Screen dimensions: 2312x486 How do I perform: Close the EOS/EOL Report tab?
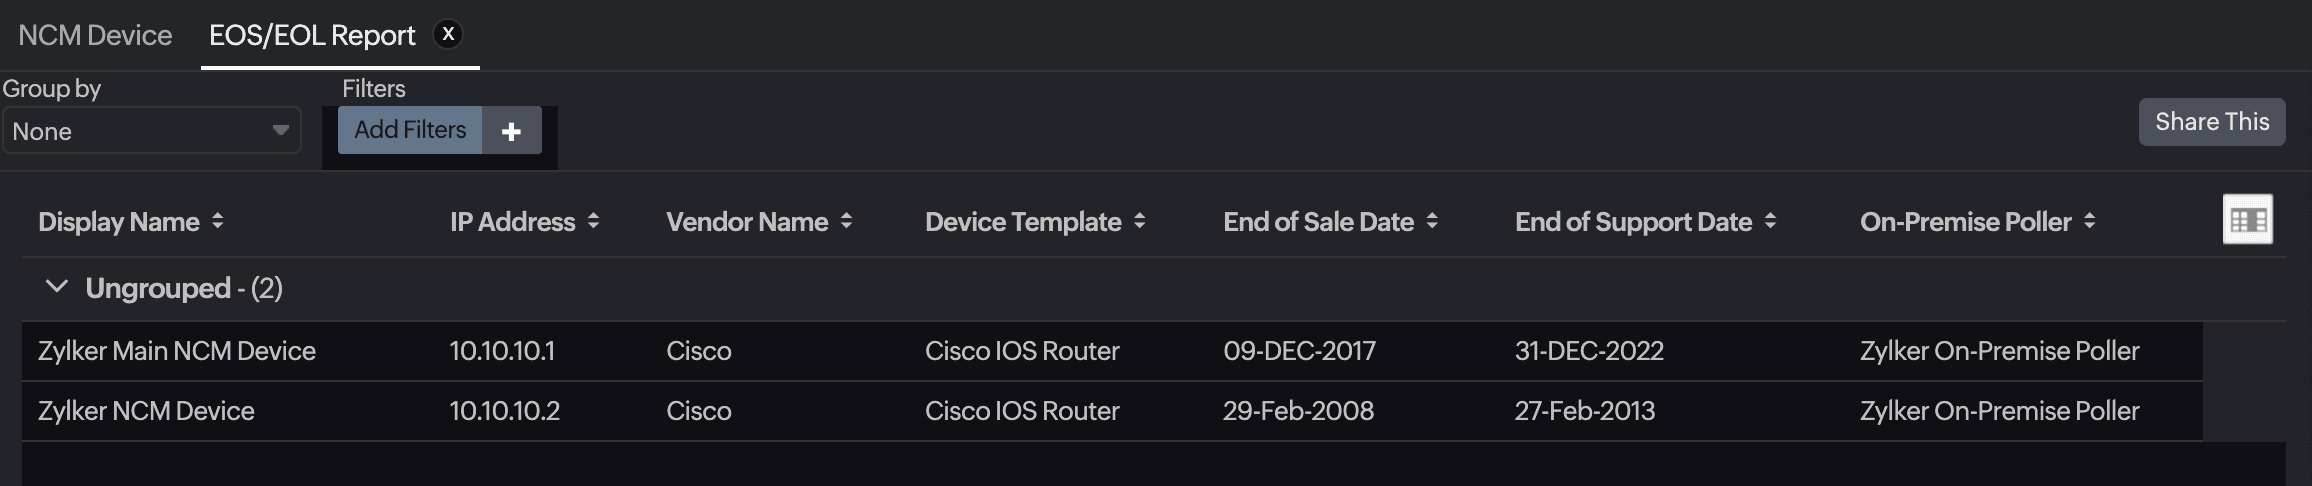click(x=448, y=34)
